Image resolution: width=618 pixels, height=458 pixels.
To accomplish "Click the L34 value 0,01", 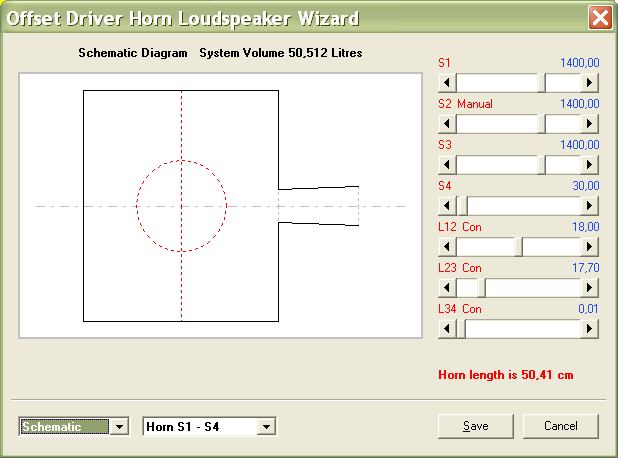I will 588,309.
